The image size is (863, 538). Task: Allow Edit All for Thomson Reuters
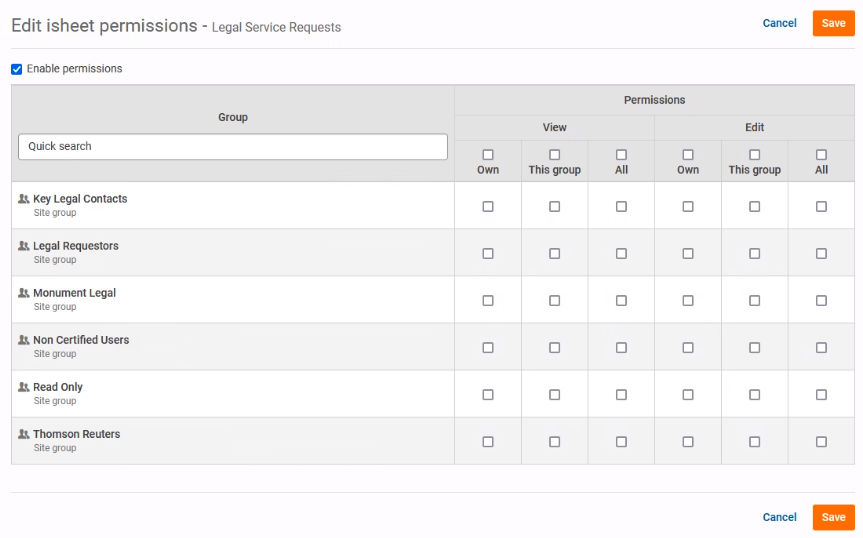point(821,442)
